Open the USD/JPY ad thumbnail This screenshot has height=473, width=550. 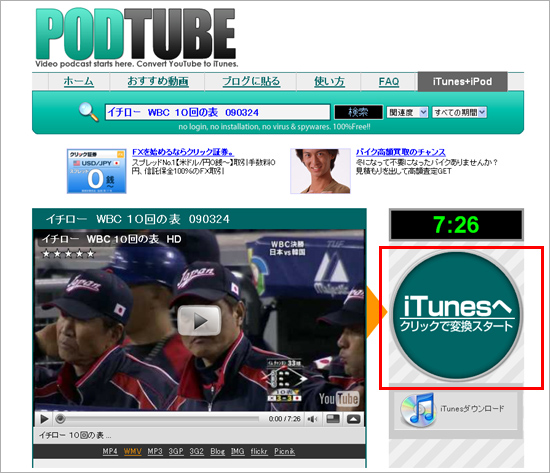pos(96,171)
